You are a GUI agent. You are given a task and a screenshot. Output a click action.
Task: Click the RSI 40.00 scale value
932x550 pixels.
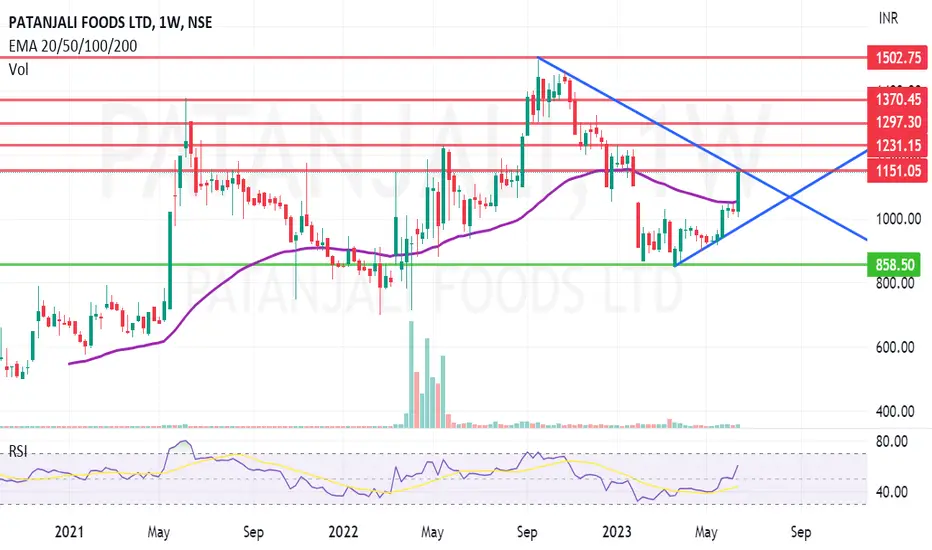[x=892, y=492]
